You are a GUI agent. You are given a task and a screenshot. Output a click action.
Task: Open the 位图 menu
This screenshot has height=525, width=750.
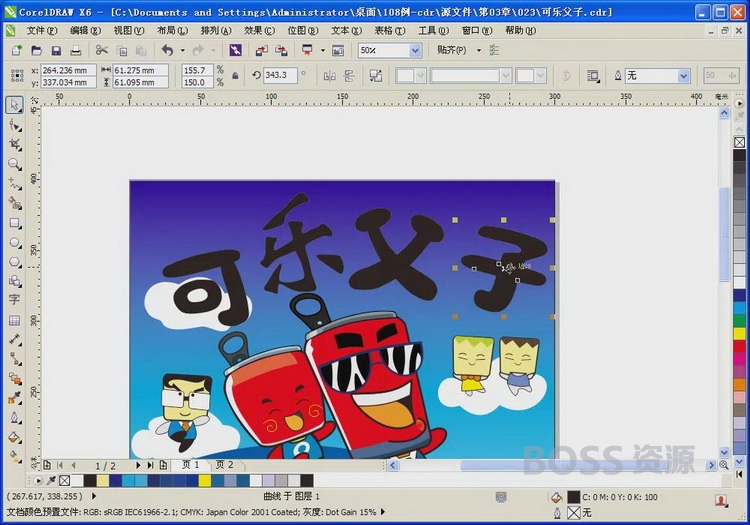[x=303, y=31]
